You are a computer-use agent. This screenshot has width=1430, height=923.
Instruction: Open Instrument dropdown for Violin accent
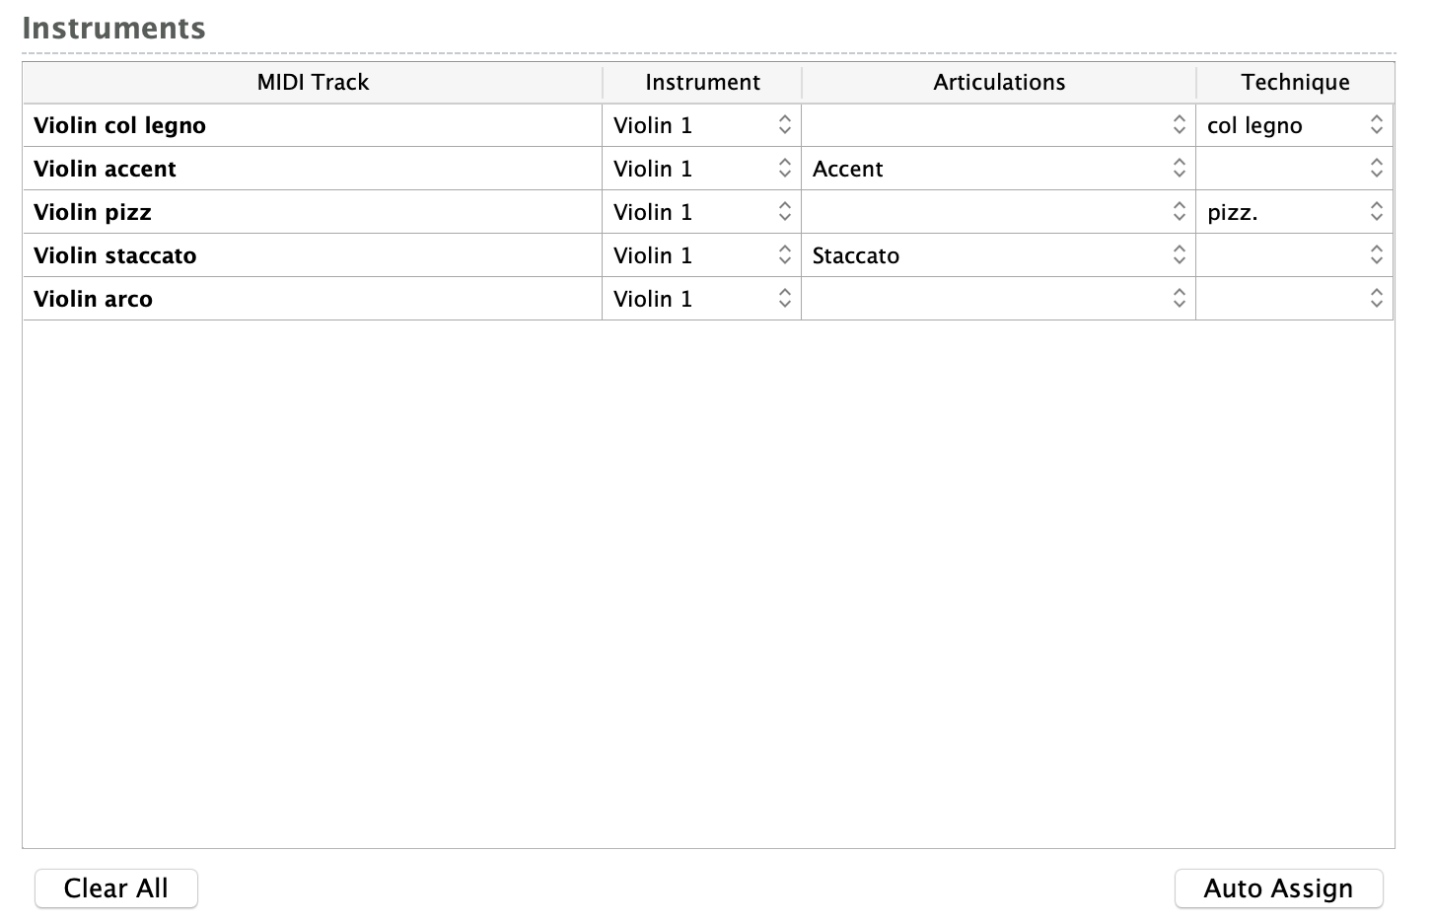pyautogui.click(x=702, y=169)
